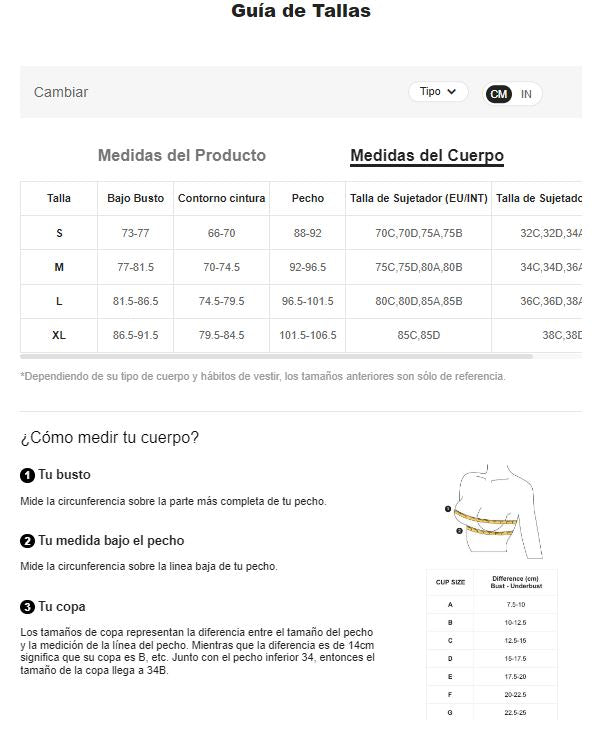Click the number 2 bullet icon beside Tu medida bajo el pecho
This screenshot has width=598, height=741.
pyautogui.click(x=27, y=541)
